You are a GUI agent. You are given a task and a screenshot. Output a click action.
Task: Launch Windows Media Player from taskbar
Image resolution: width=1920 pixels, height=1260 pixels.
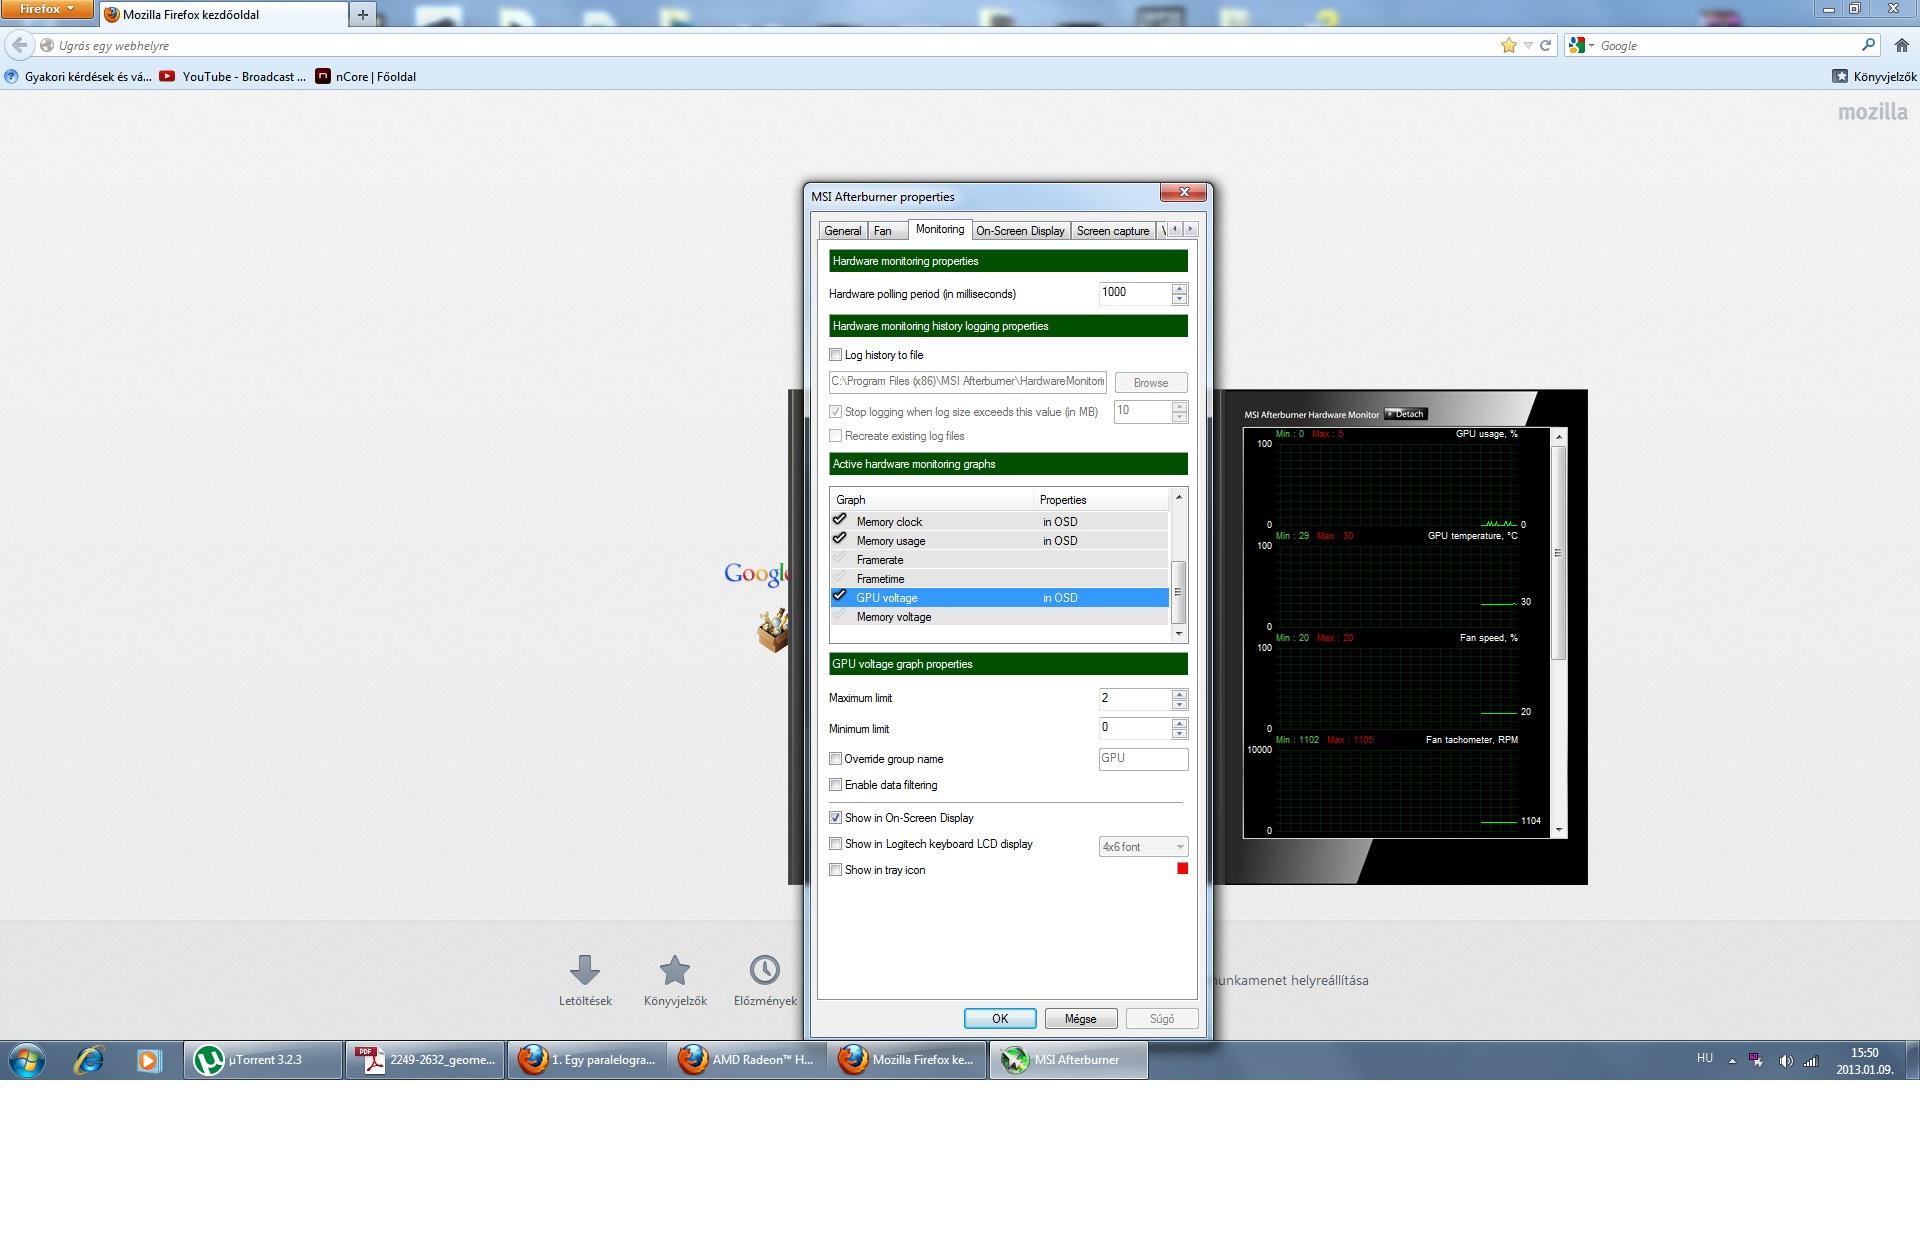149,1060
